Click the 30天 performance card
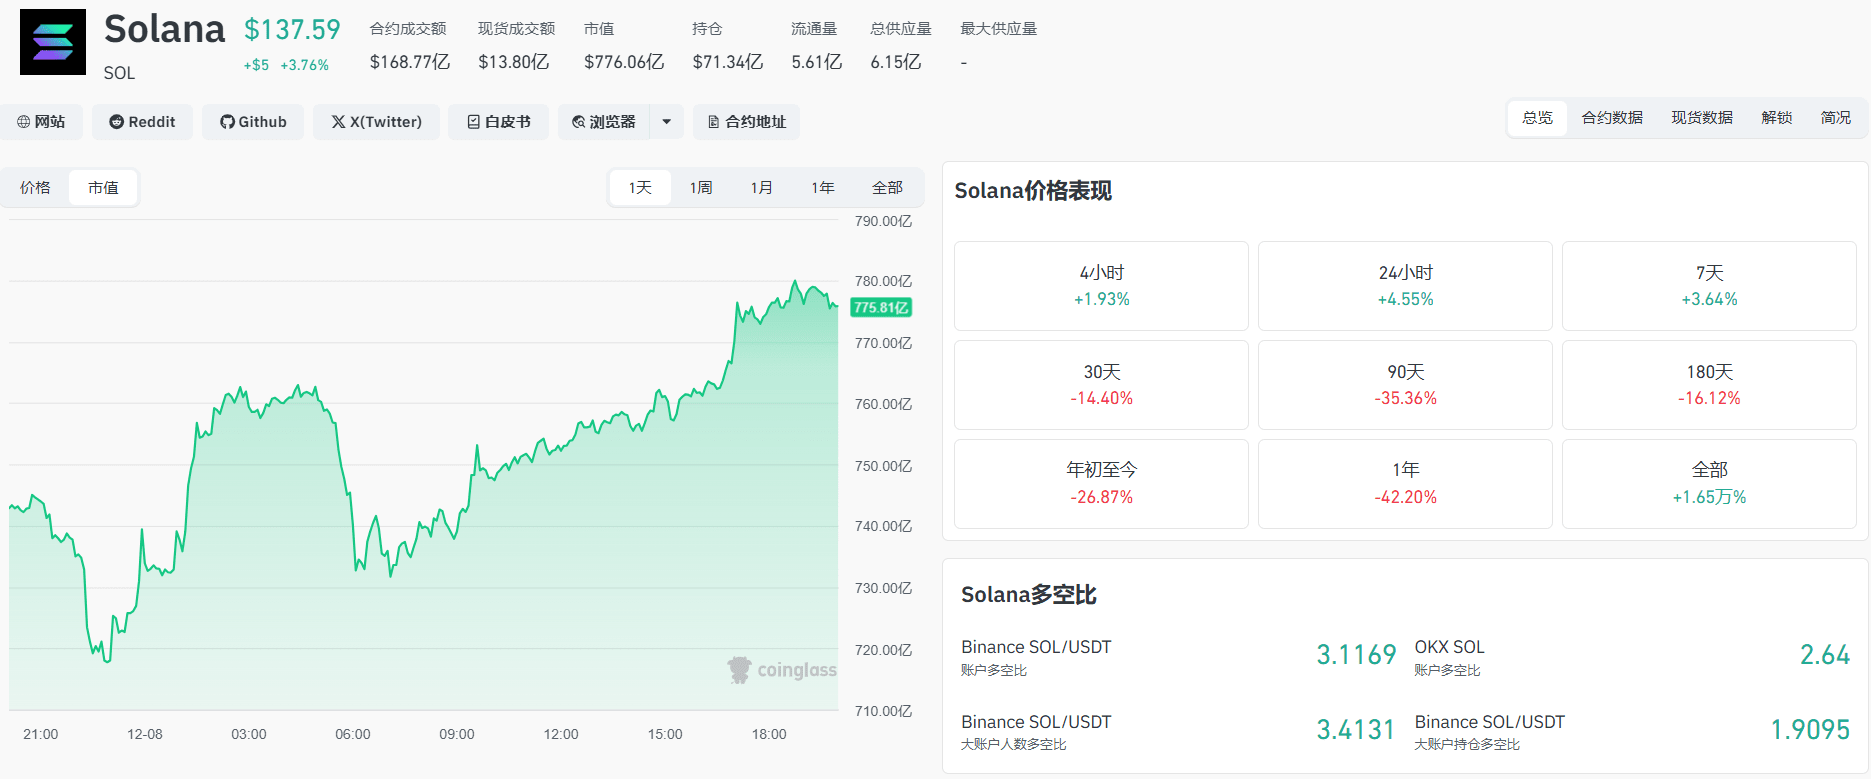1871x779 pixels. coord(1101,385)
